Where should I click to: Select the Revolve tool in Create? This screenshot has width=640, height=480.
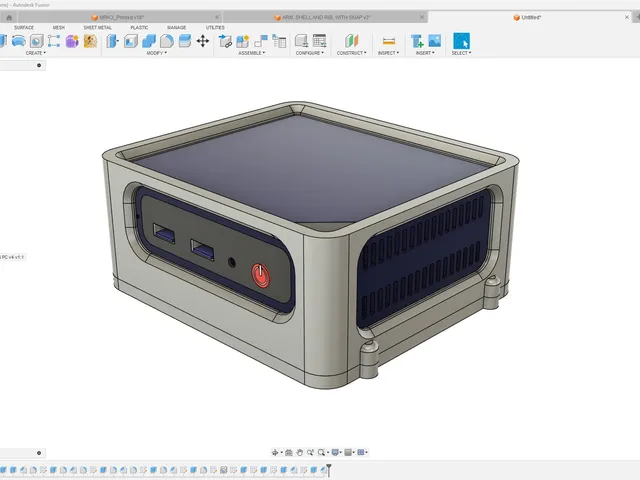pos(19,41)
